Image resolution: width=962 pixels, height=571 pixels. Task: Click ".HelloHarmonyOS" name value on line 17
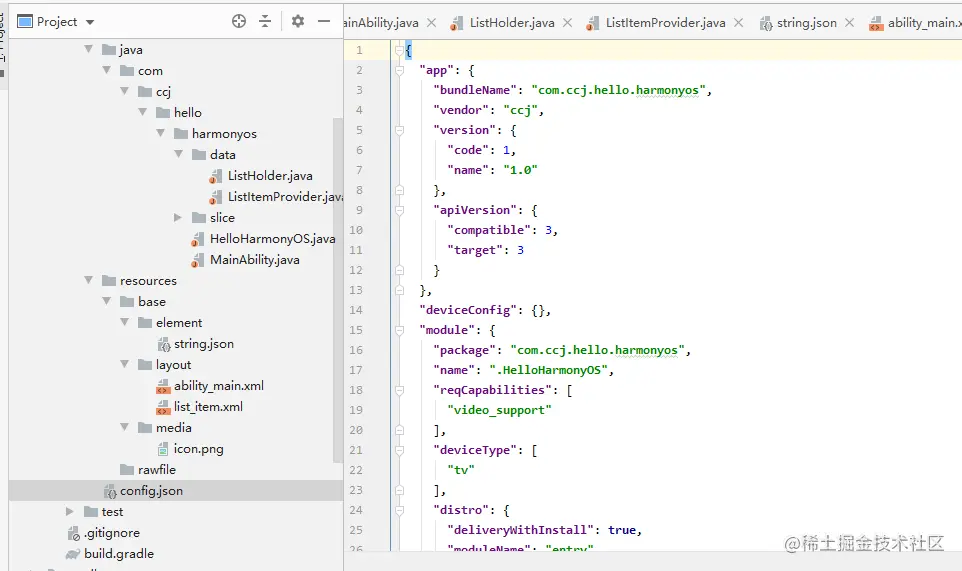click(x=548, y=370)
